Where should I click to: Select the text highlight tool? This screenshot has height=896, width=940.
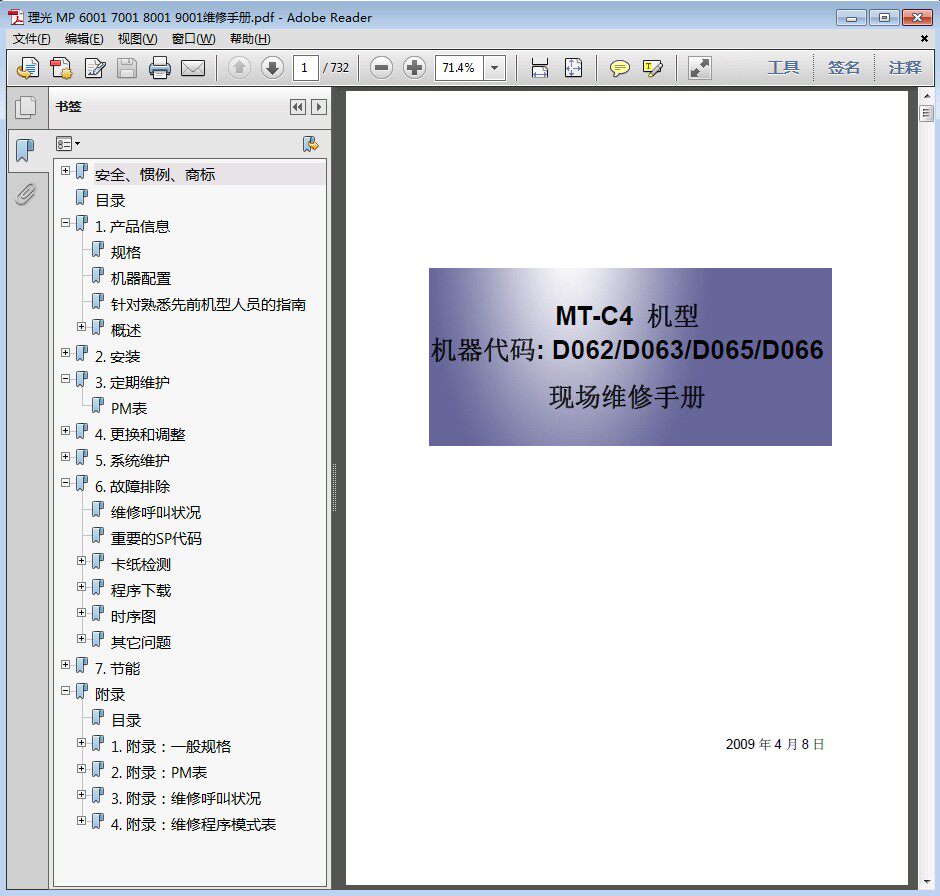pyautogui.click(x=651, y=67)
